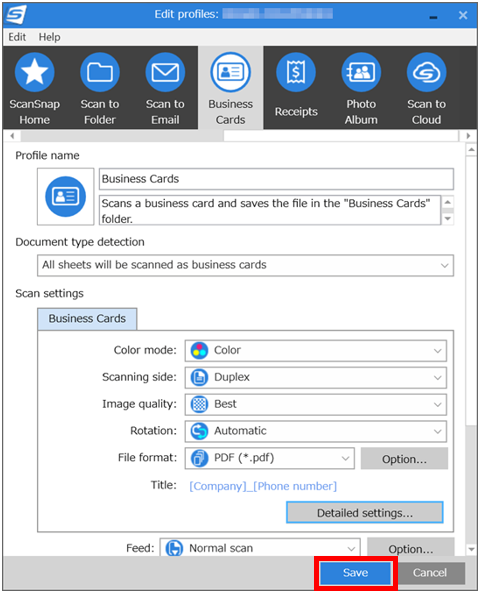Expand the File format dropdown

345,458
